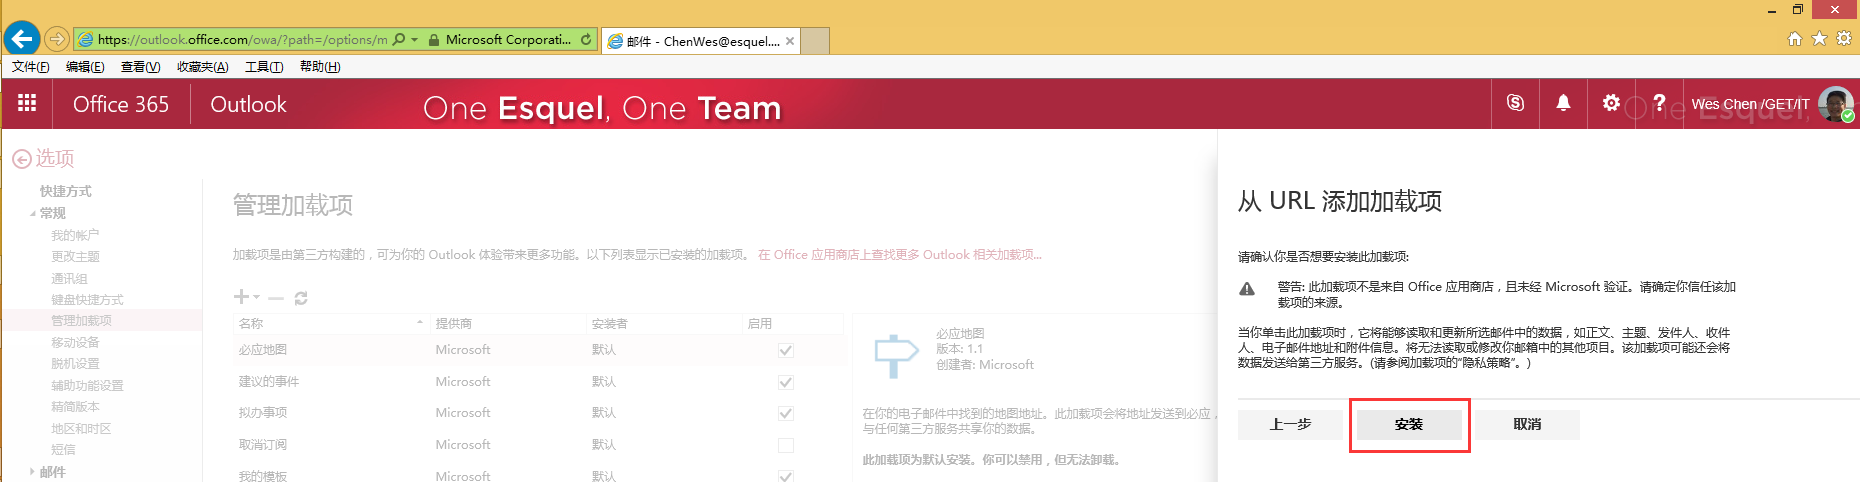Click the browser back arrow button

point(22,39)
